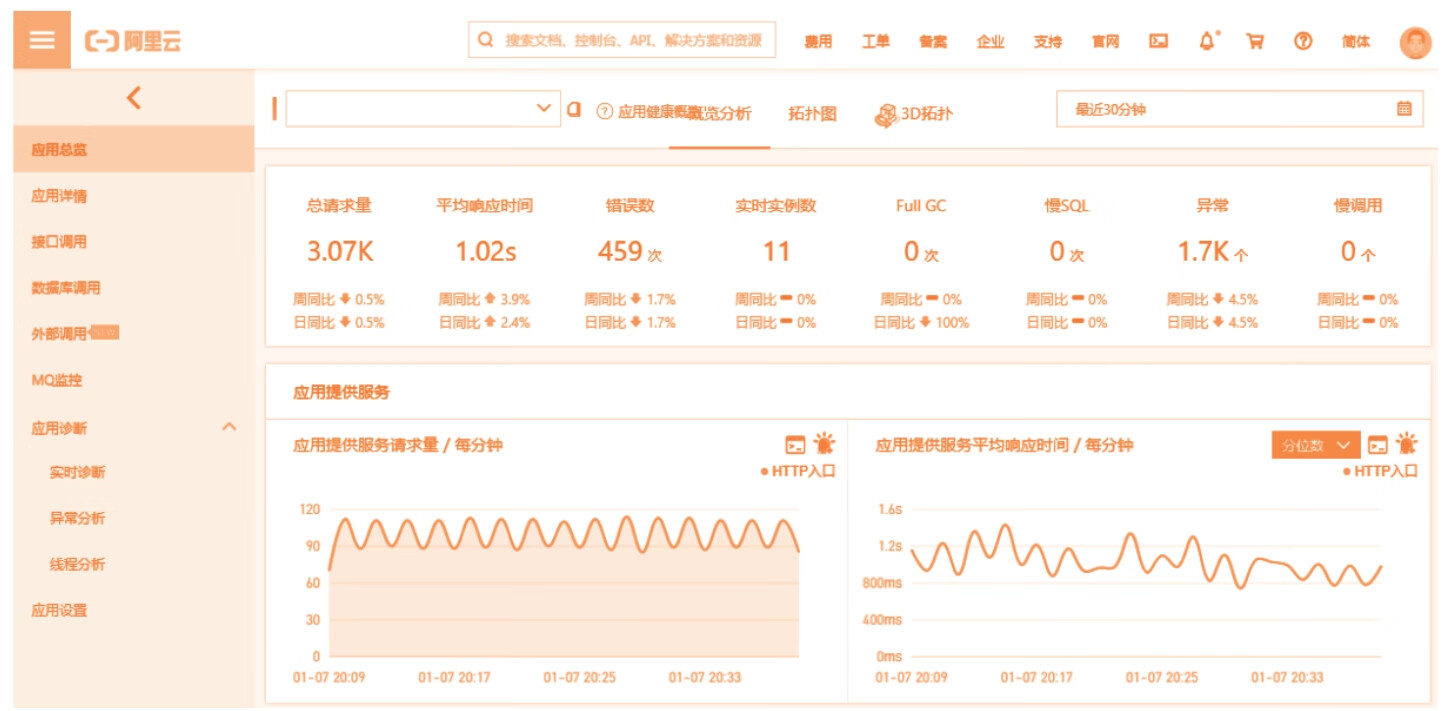Open the shopping cart icon
The image size is (1442, 711).
(x=1255, y=41)
